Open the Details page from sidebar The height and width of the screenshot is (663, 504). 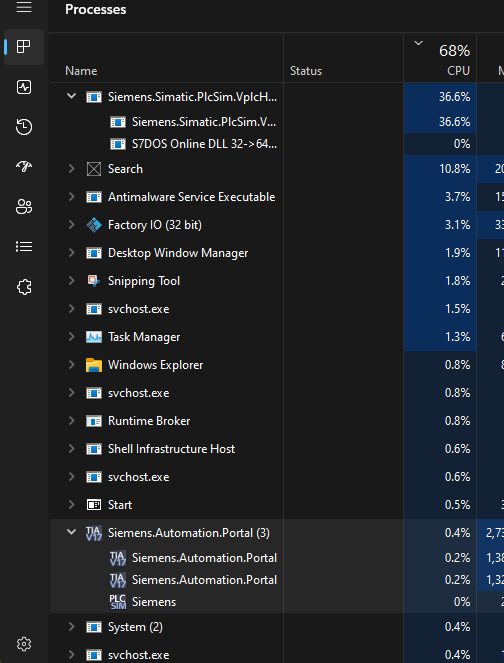pyautogui.click(x=24, y=247)
